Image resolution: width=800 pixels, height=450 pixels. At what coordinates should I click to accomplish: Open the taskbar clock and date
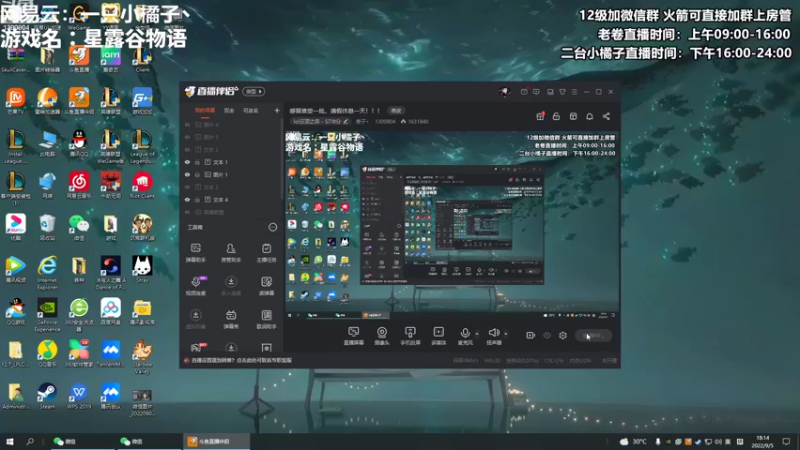tap(763, 441)
